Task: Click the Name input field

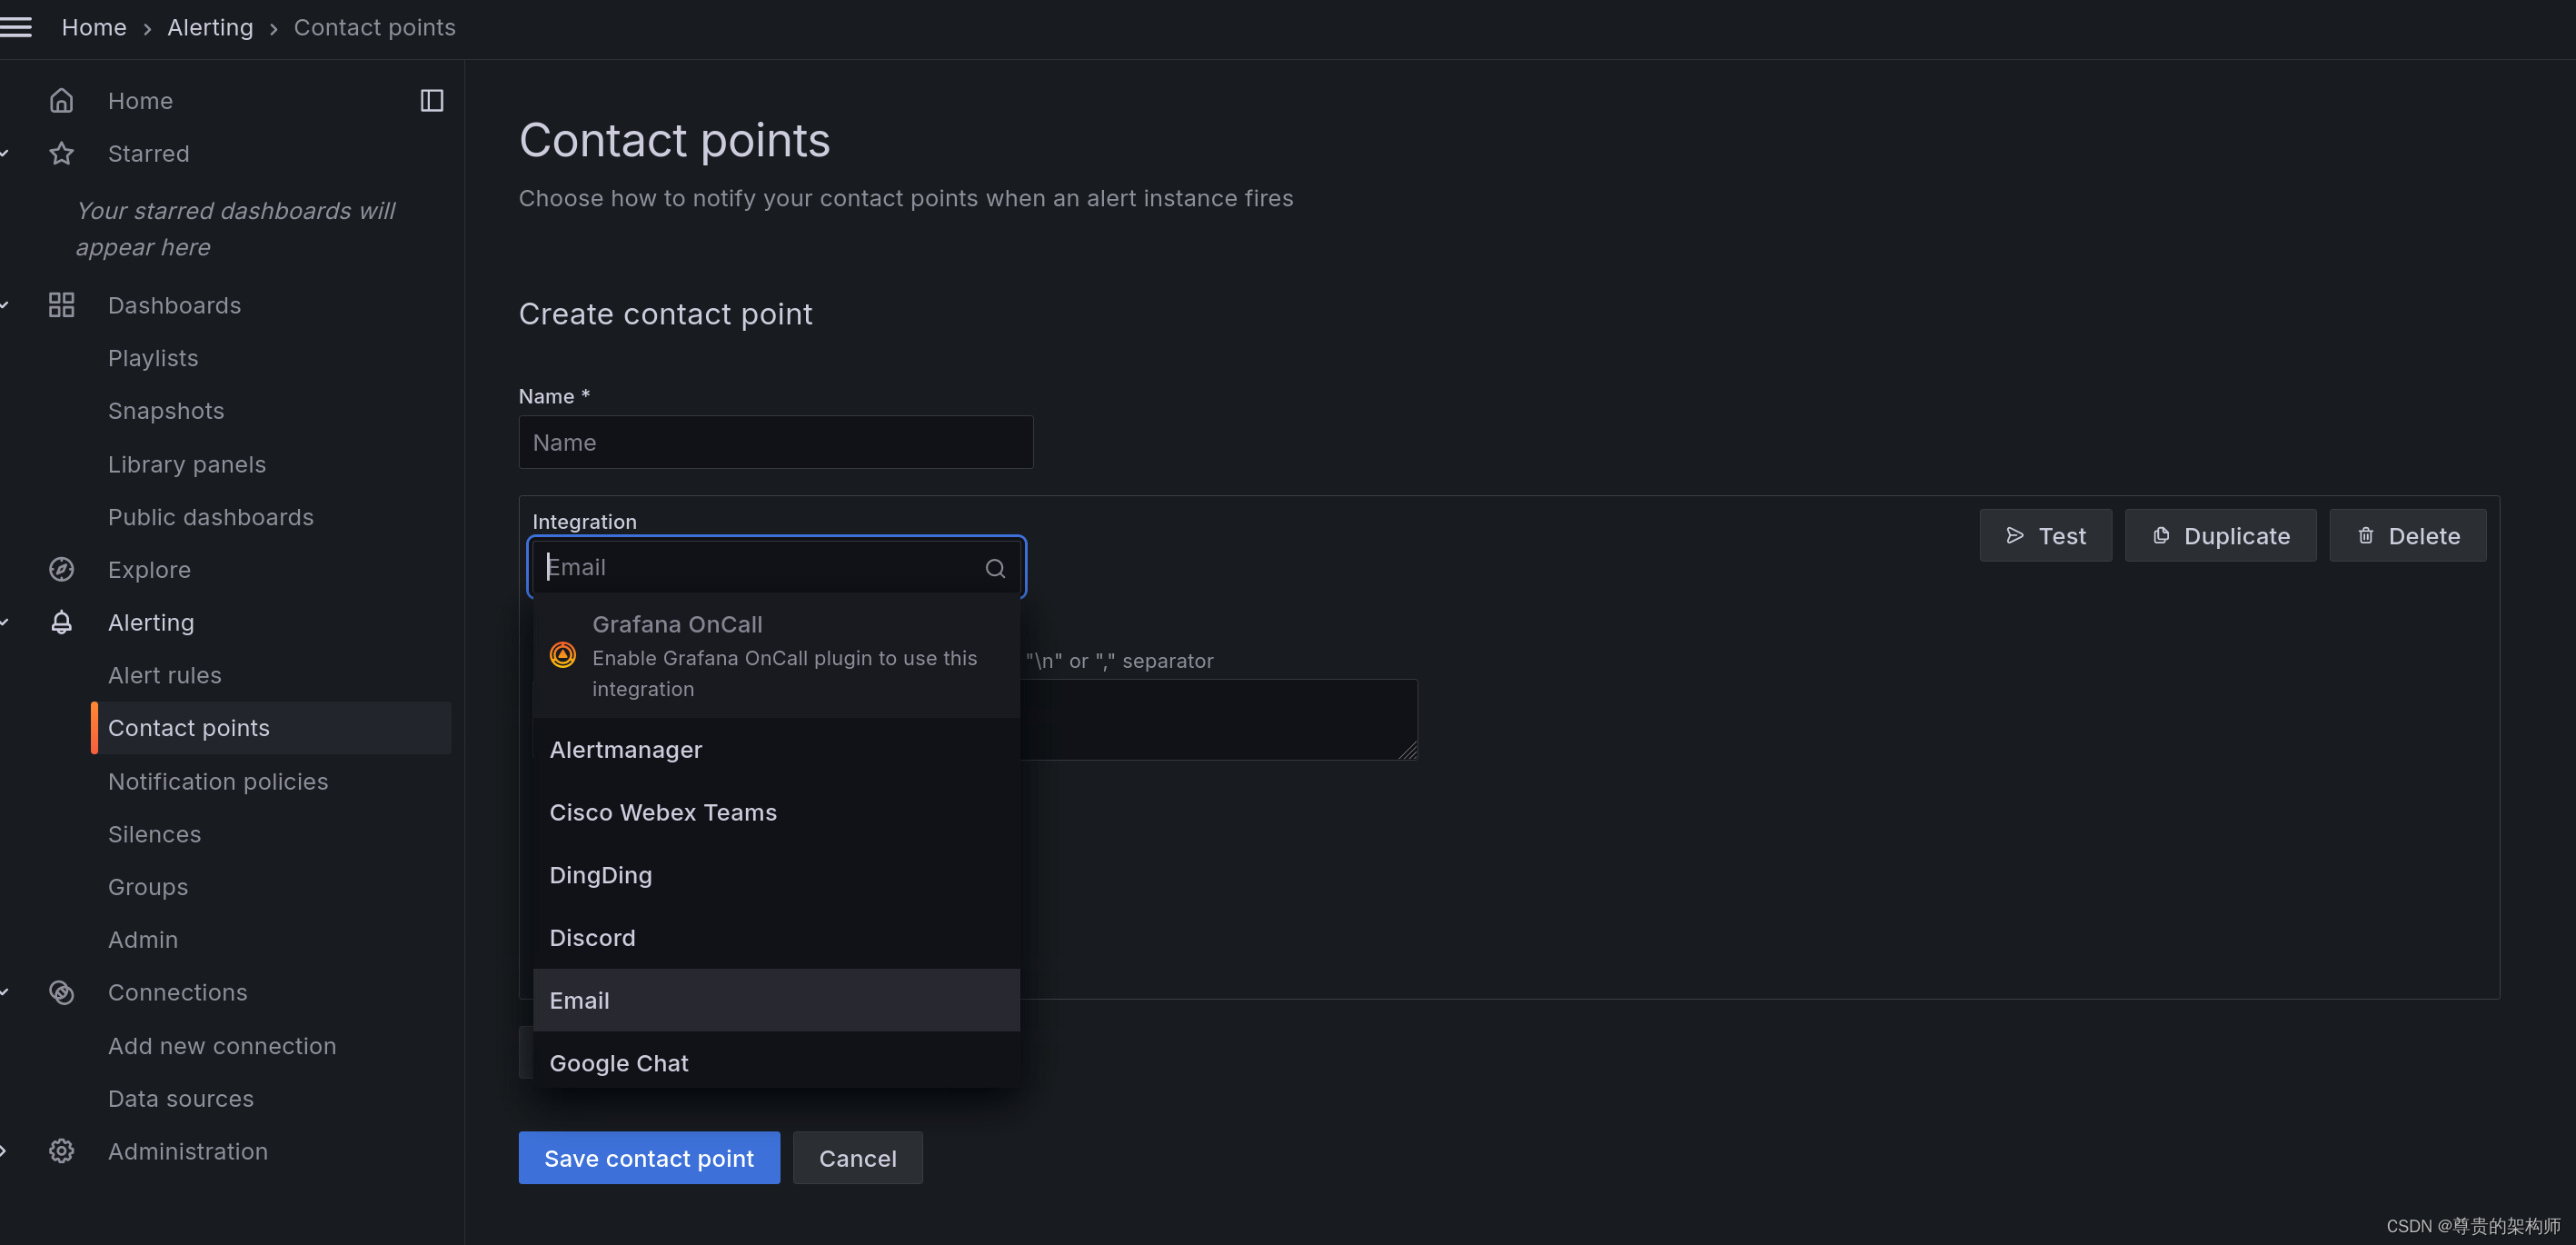Action: [775, 442]
